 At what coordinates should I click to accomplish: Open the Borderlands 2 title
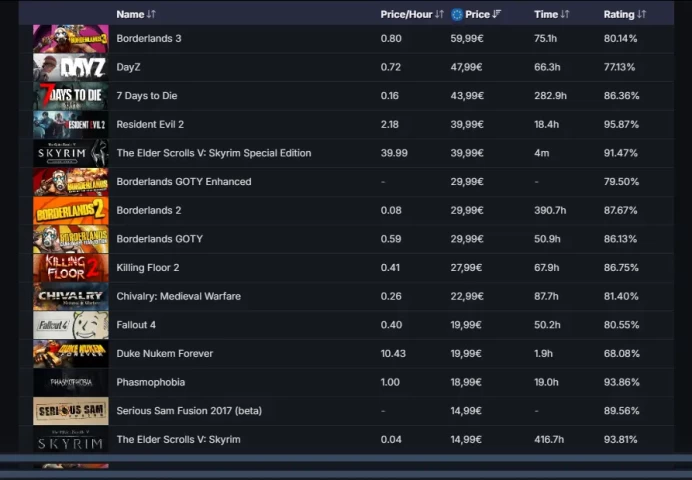[x=149, y=210]
